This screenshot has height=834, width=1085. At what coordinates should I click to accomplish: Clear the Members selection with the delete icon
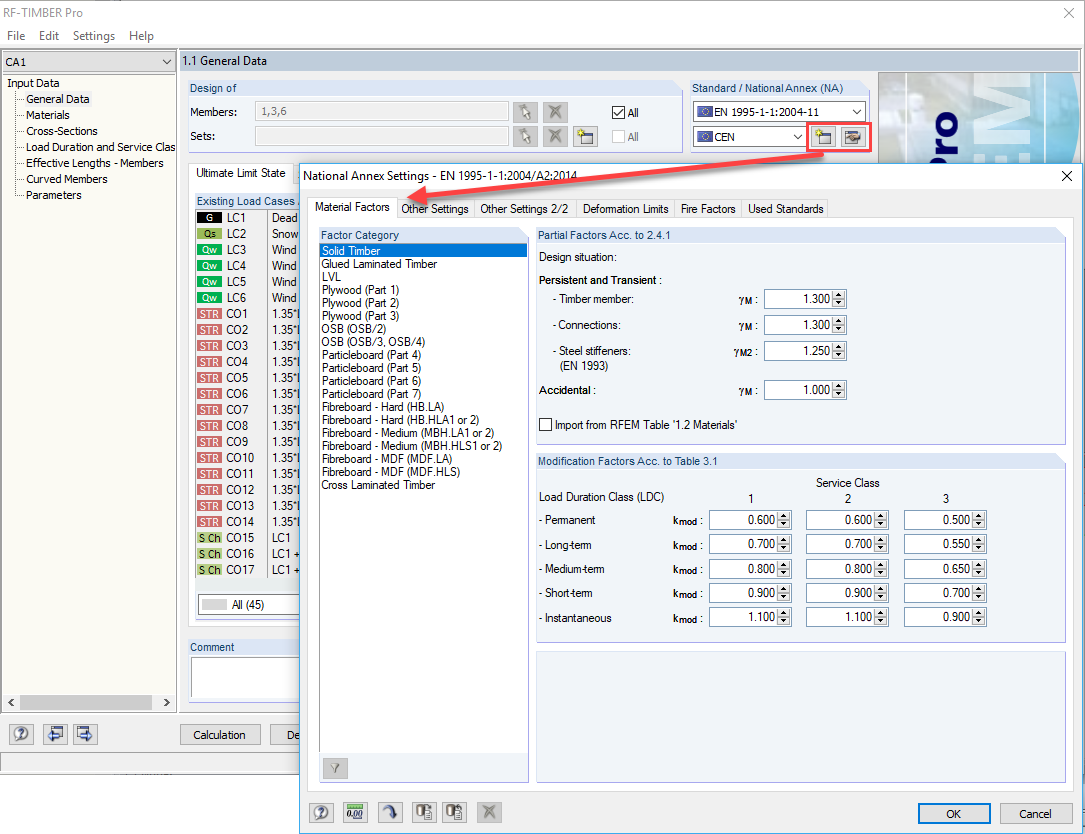pos(555,112)
